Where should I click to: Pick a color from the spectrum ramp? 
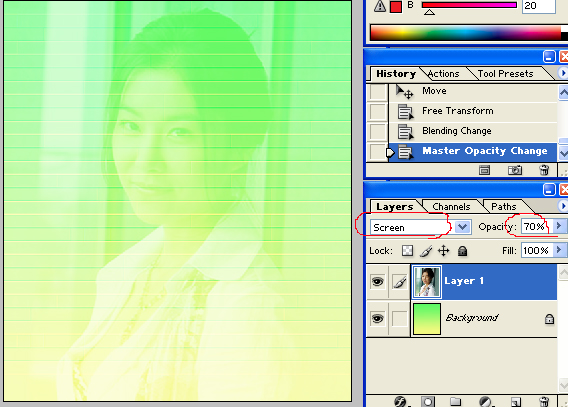pyautogui.click(x=465, y=33)
